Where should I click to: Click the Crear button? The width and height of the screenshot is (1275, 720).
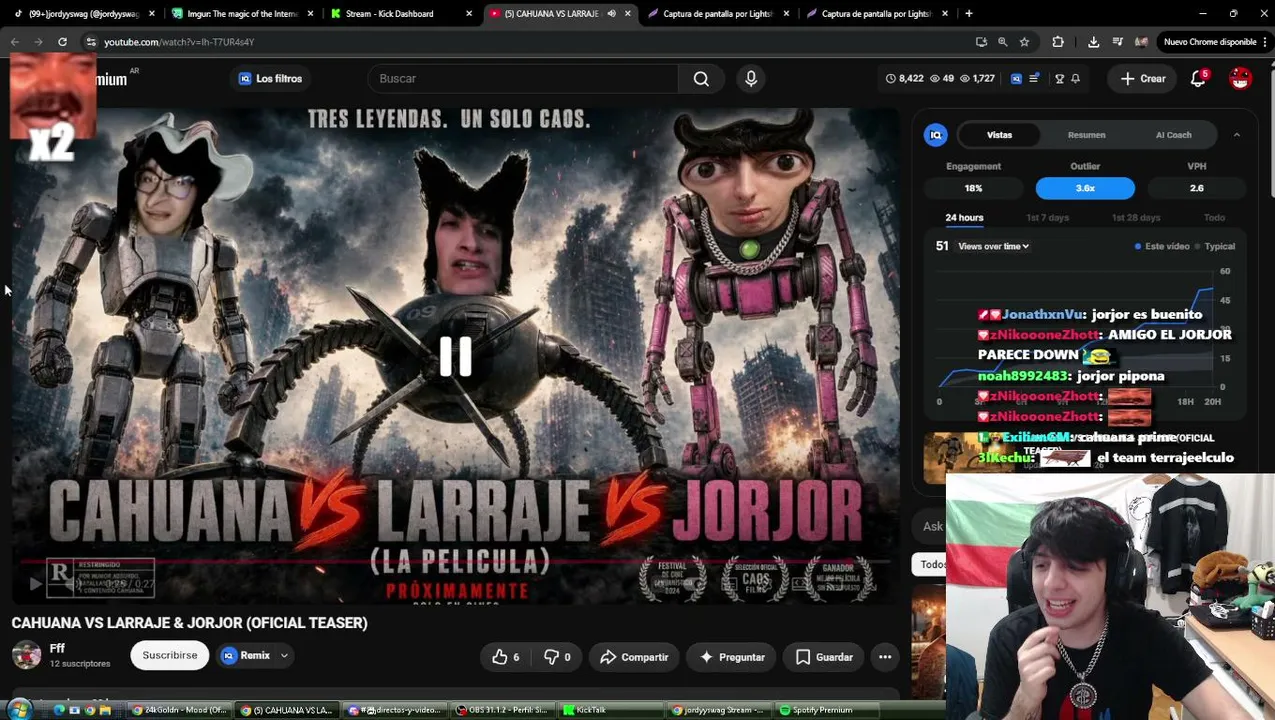[1142, 78]
